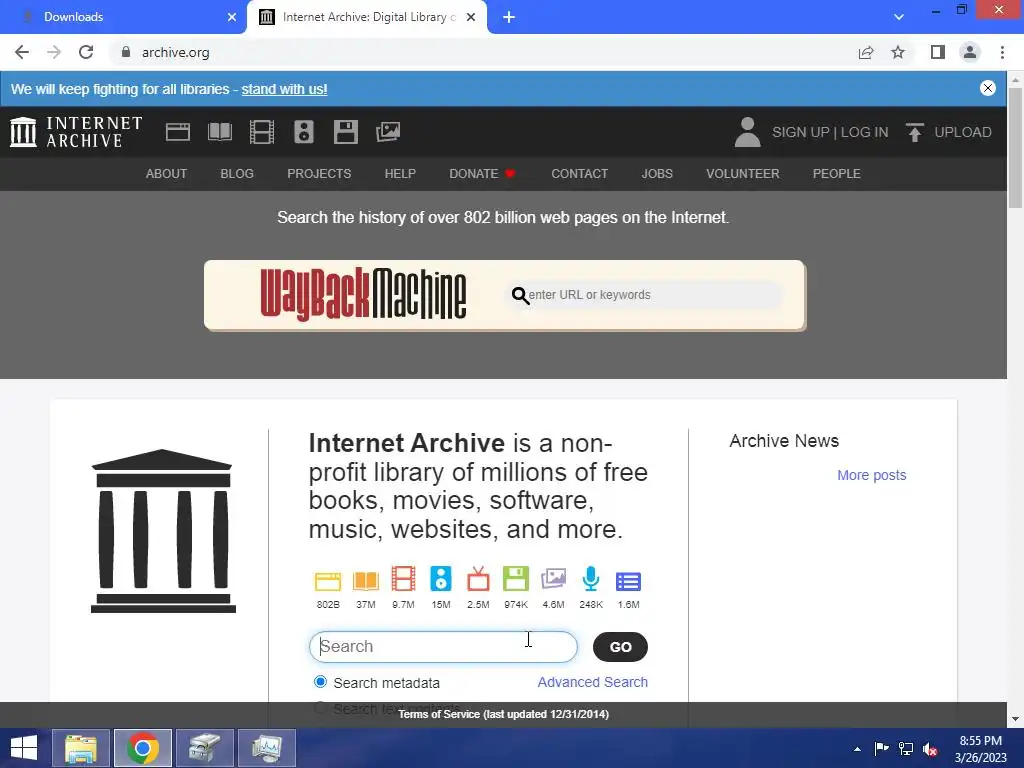Open the Texts book icon in top navigation

[x=219, y=132]
